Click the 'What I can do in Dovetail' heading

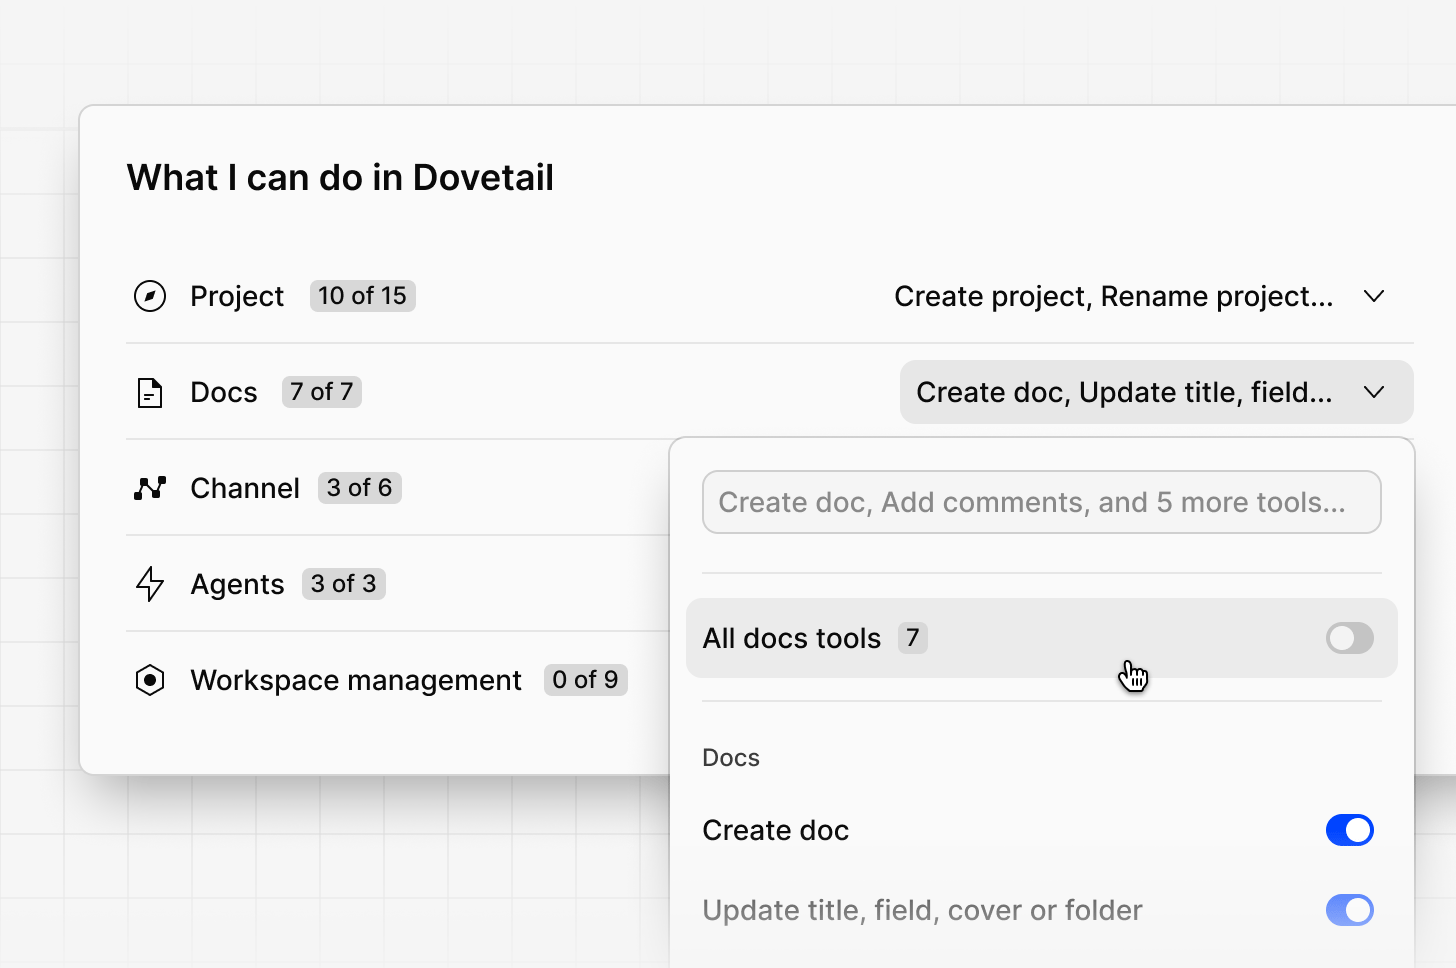(x=340, y=178)
